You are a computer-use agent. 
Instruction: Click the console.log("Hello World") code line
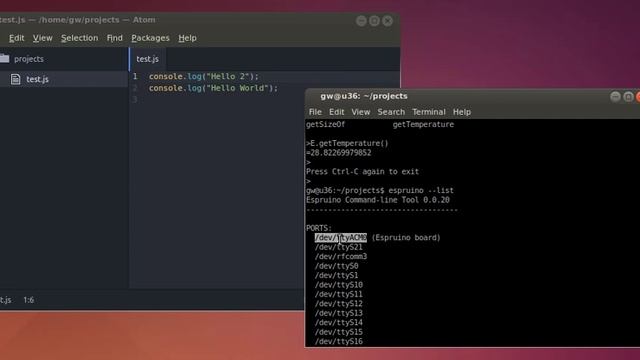pos(213,88)
